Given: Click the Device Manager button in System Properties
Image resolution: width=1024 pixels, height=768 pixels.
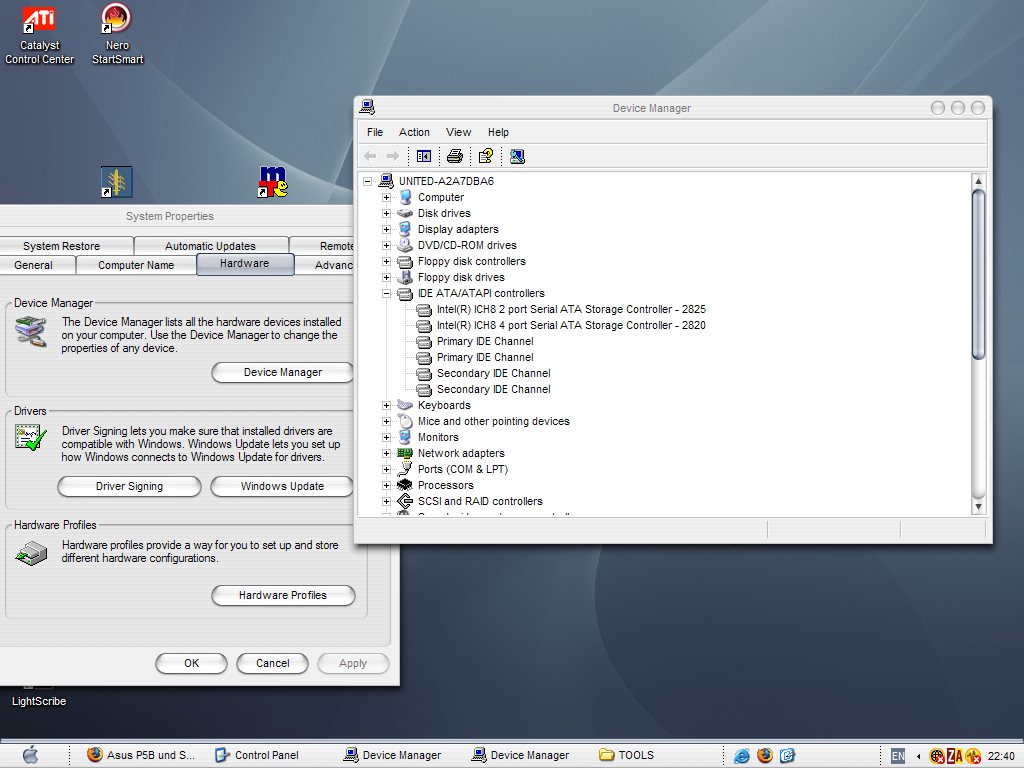Looking at the screenshot, I should pos(283,372).
